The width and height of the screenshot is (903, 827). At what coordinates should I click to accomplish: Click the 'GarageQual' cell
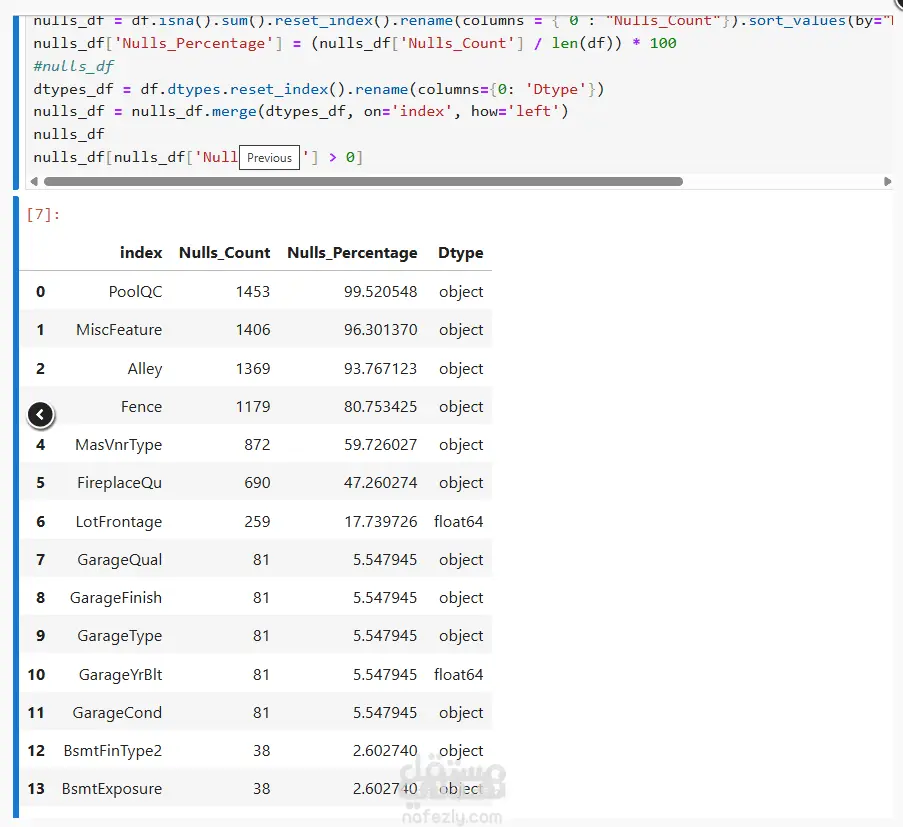[120, 560]
